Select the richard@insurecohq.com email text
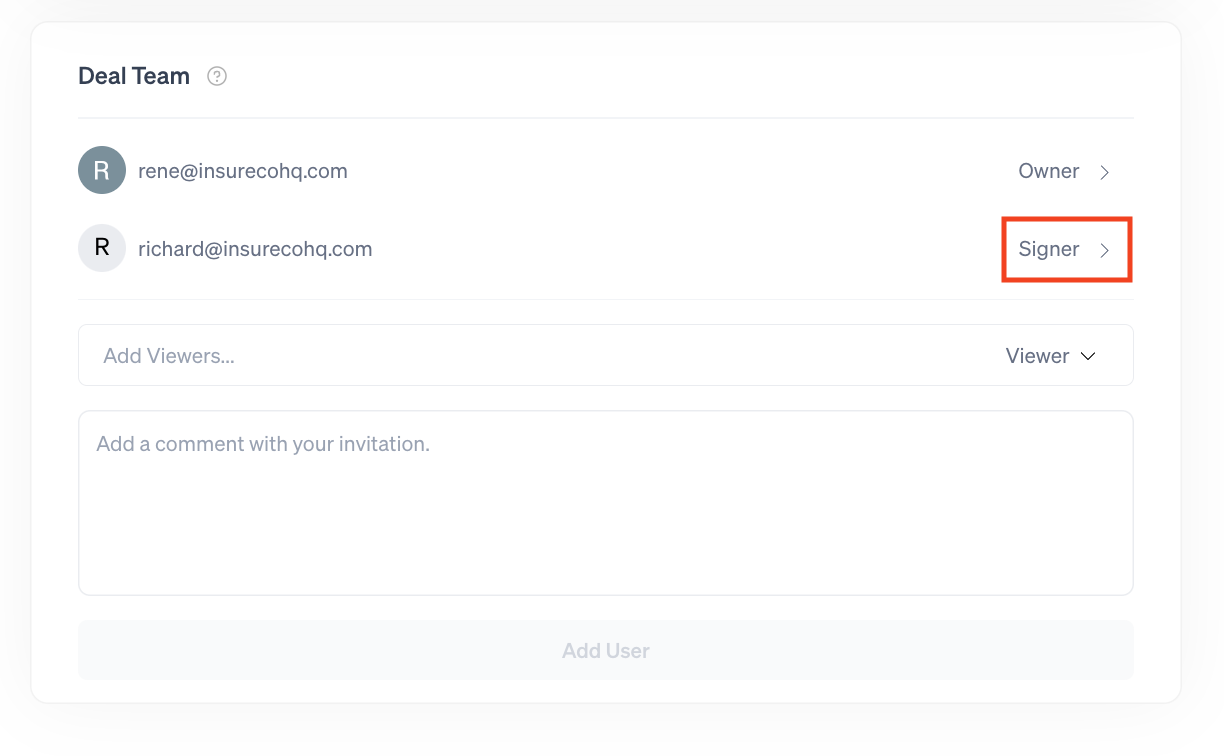Image resolution: width=1224 pixels, height=756 pixels. coord(255,249)
